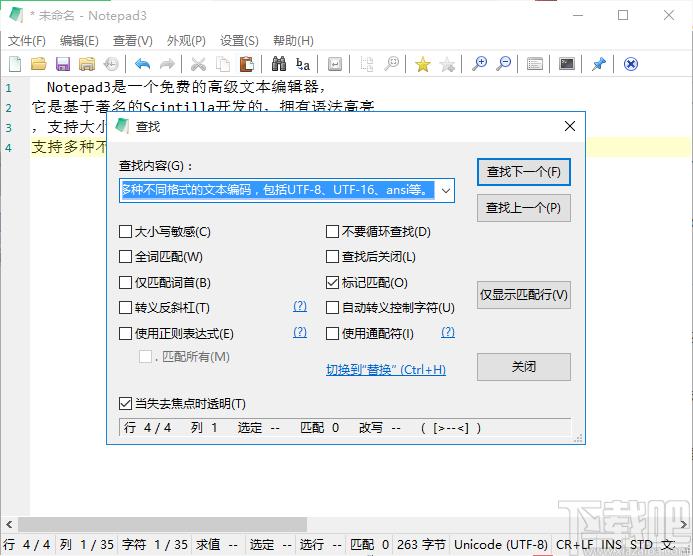This screenshot has width=693, height=556.
Task: Open a file with folder icon
Action: 39,64
